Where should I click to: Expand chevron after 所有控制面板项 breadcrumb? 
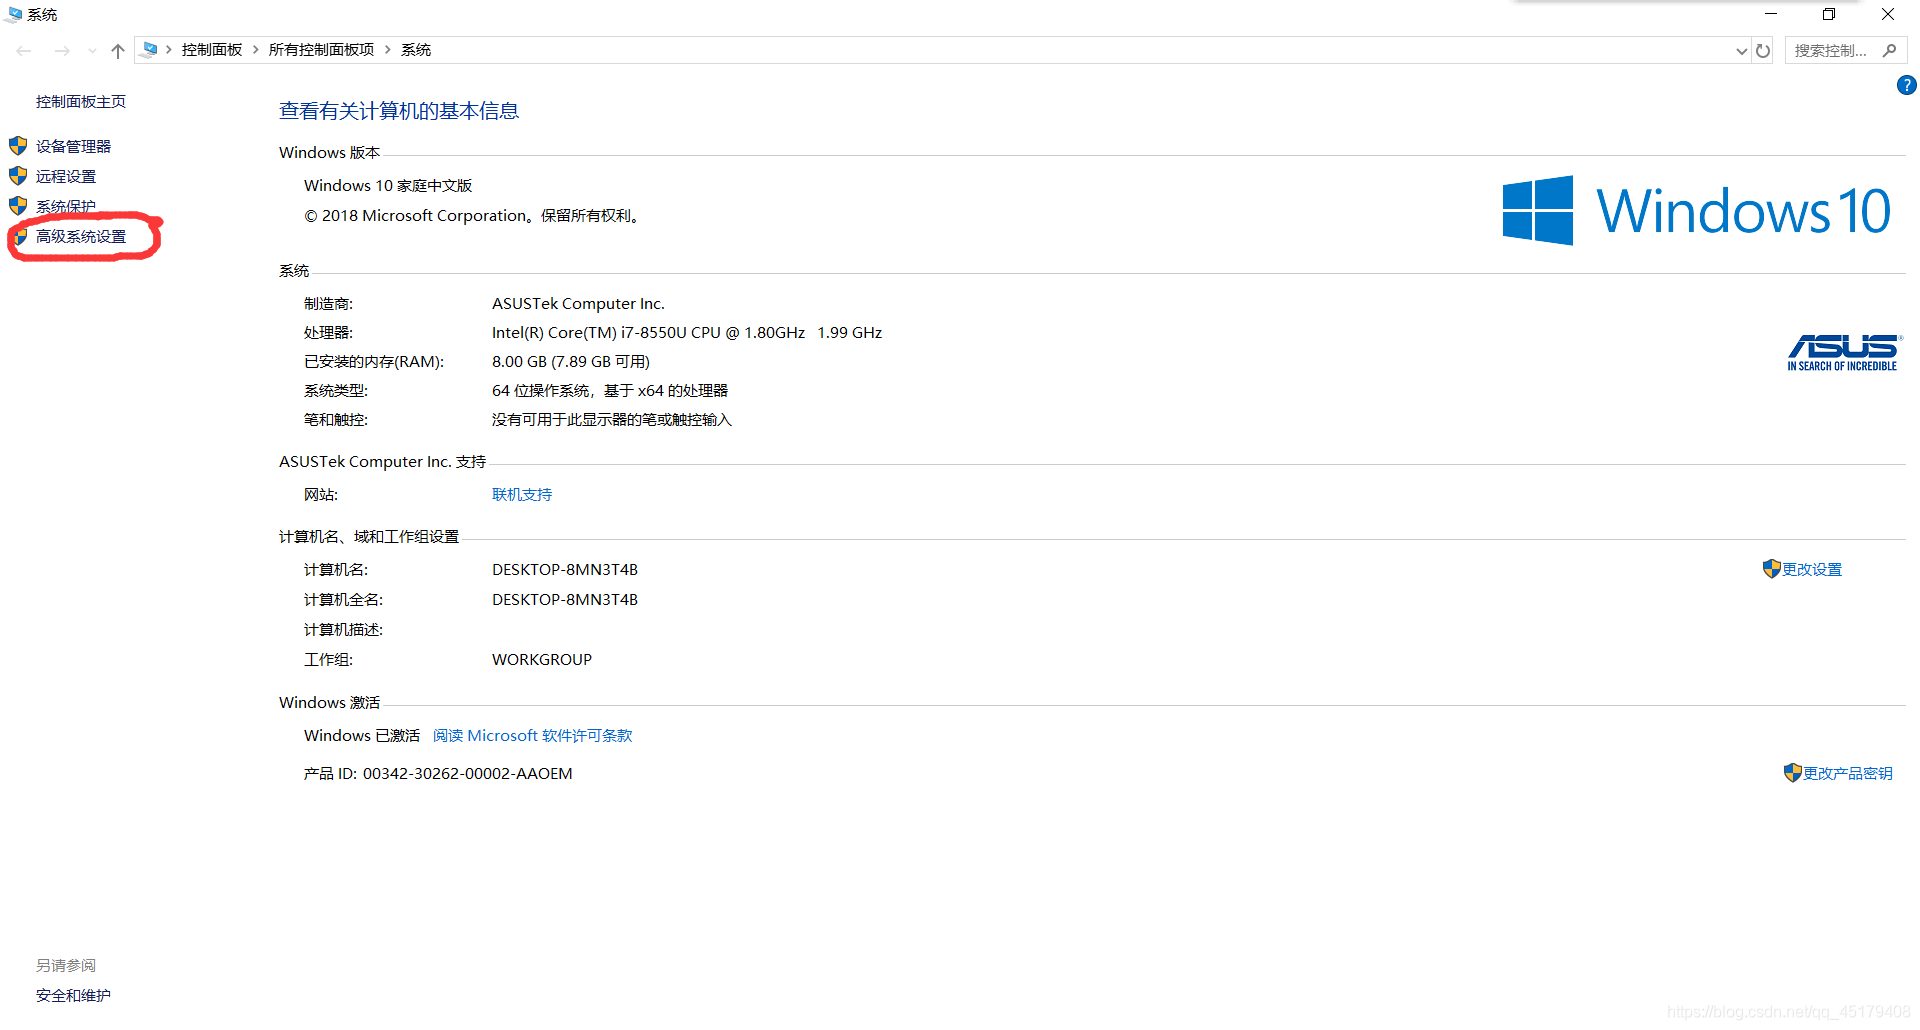388,49
